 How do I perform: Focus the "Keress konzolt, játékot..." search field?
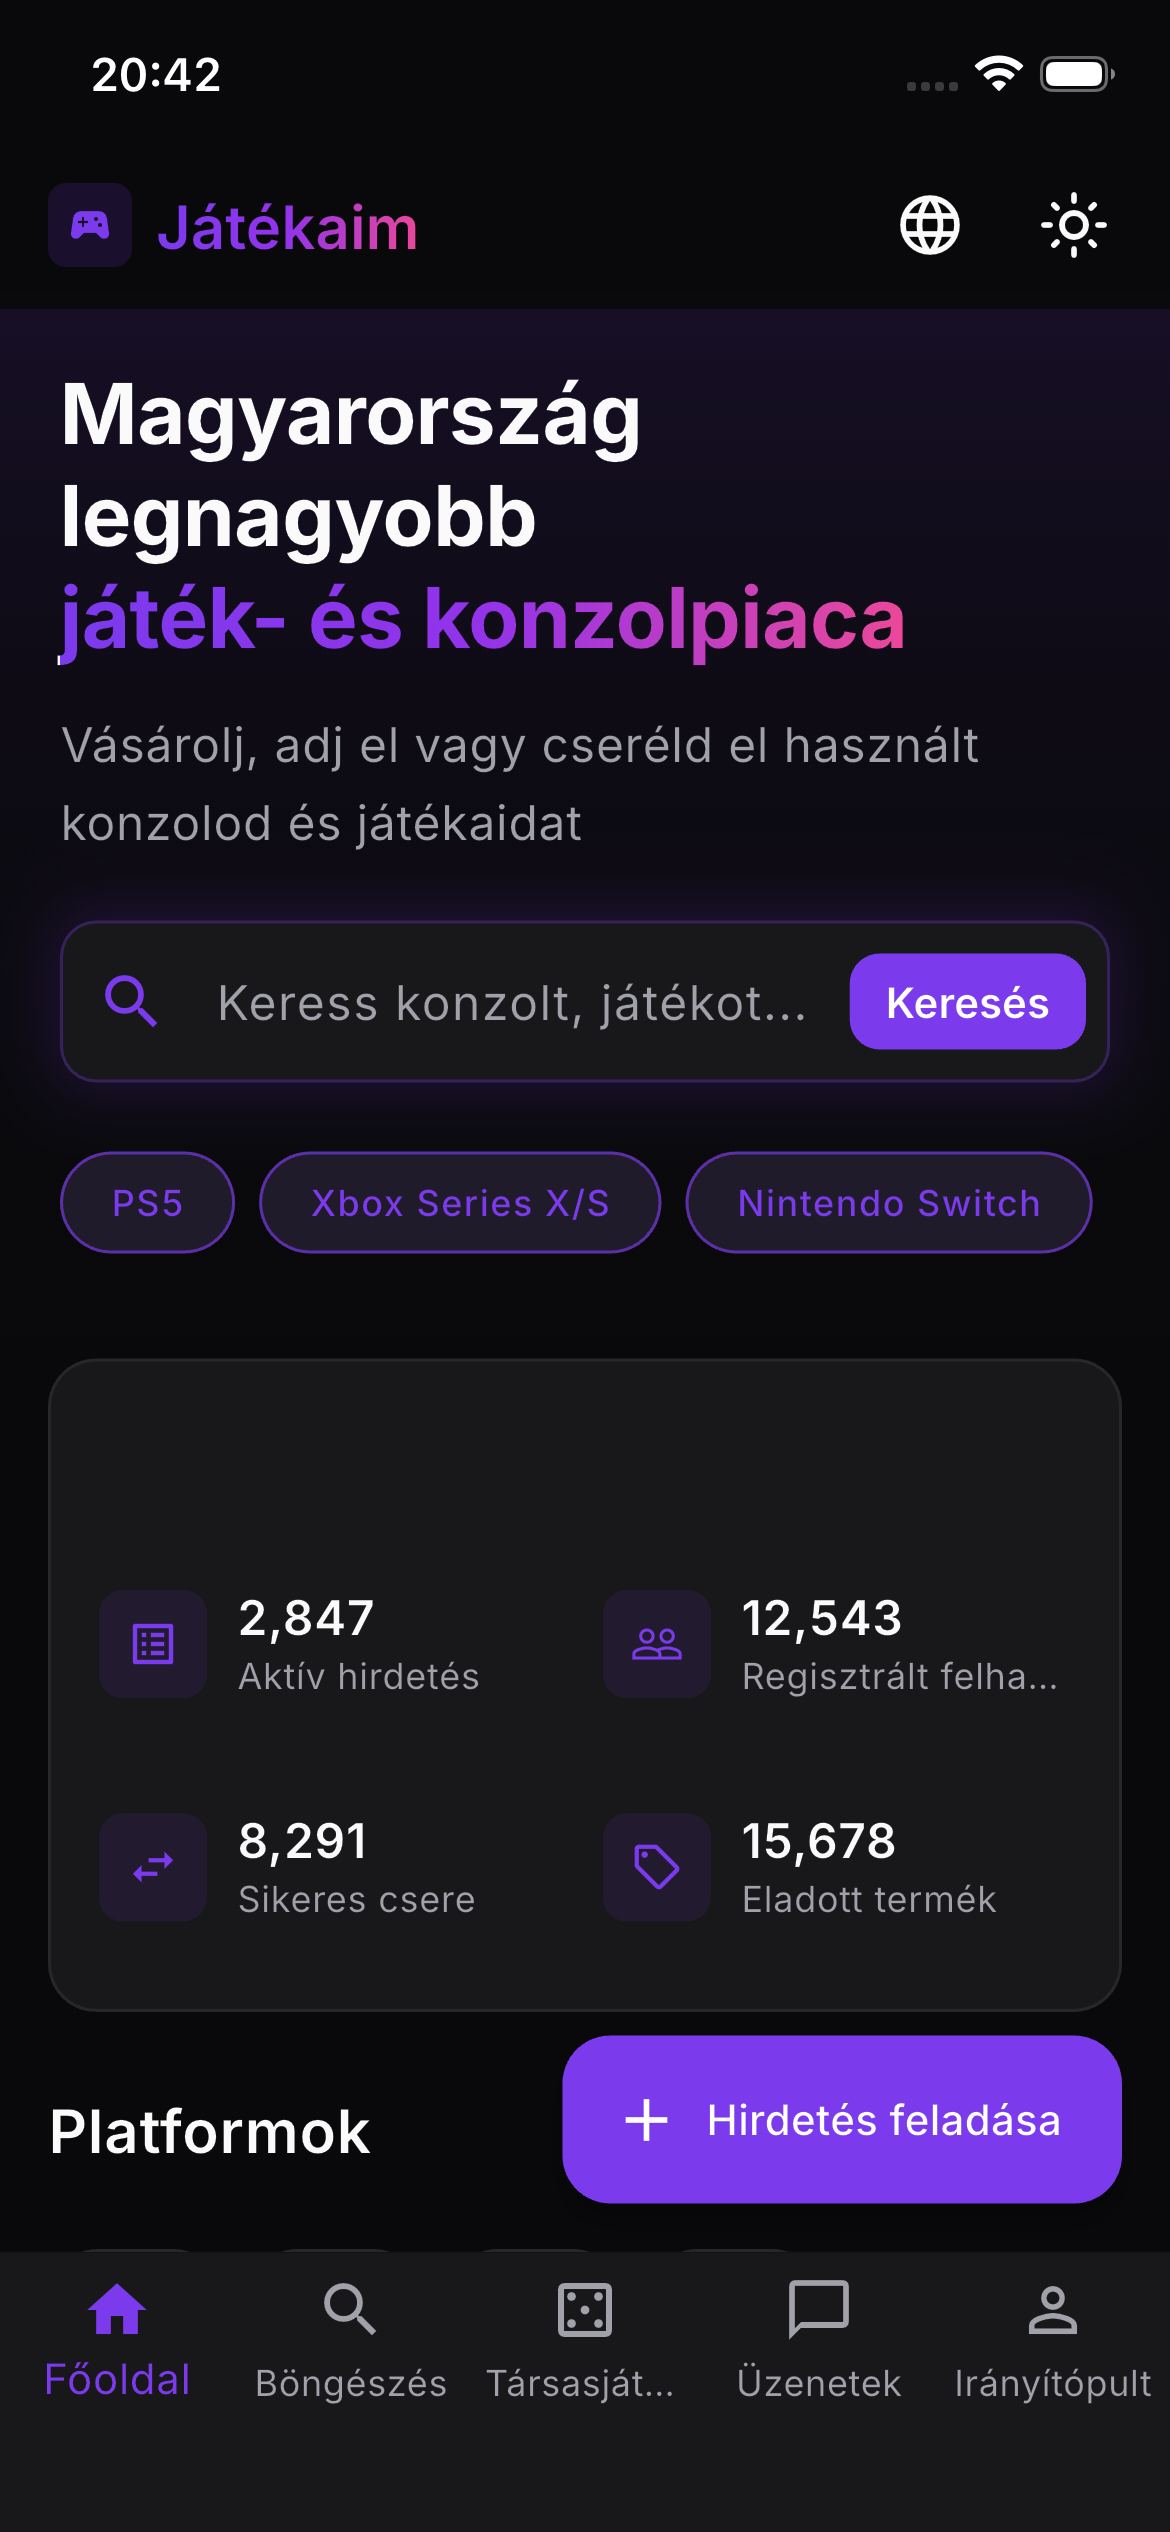512,1003
